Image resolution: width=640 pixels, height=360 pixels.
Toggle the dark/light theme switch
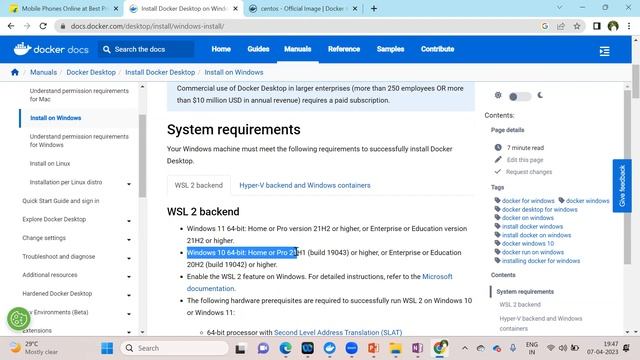(520, 96)
